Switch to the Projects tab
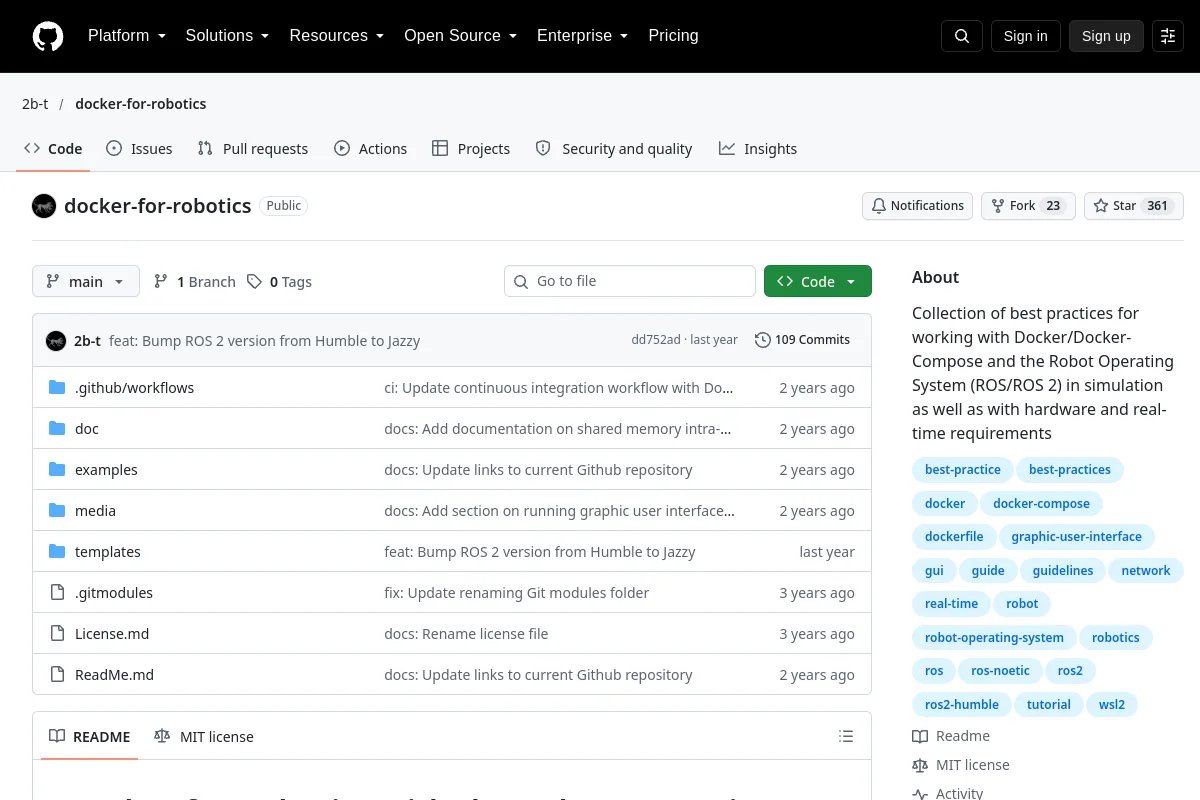Image resolution: width=1200 pixels, height=800 pixels. click(x=471, y=149)
